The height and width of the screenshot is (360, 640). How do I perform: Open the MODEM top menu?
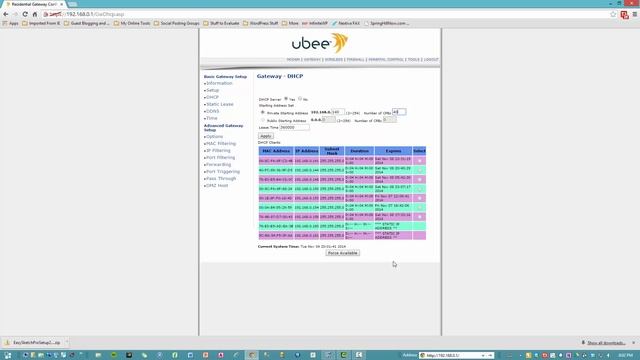[293, 60]
